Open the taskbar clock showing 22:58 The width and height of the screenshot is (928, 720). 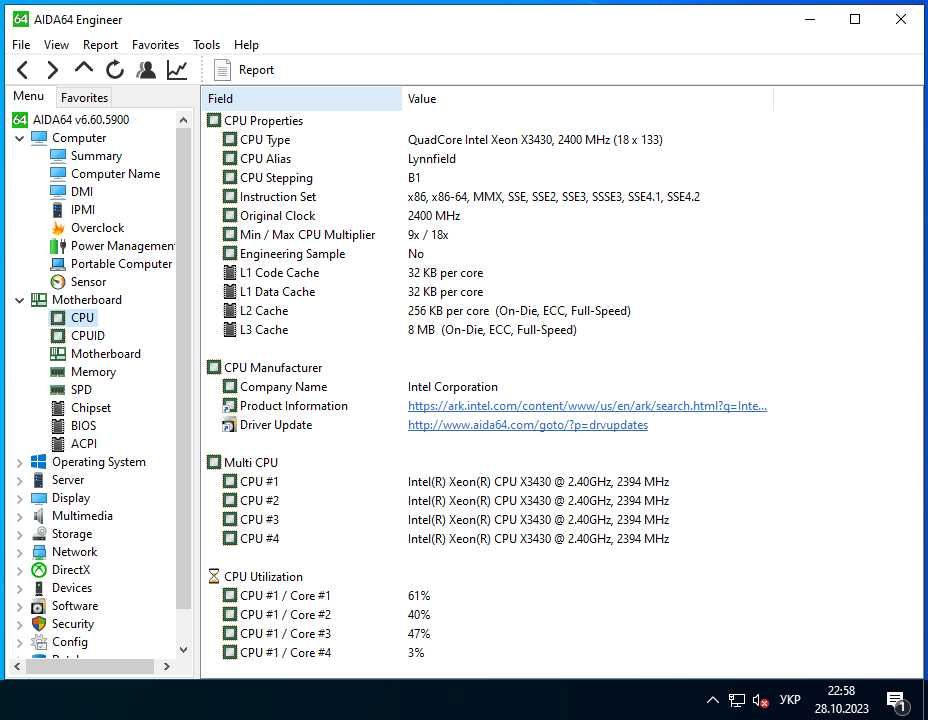pyautogui.click(x=841, y=700)
